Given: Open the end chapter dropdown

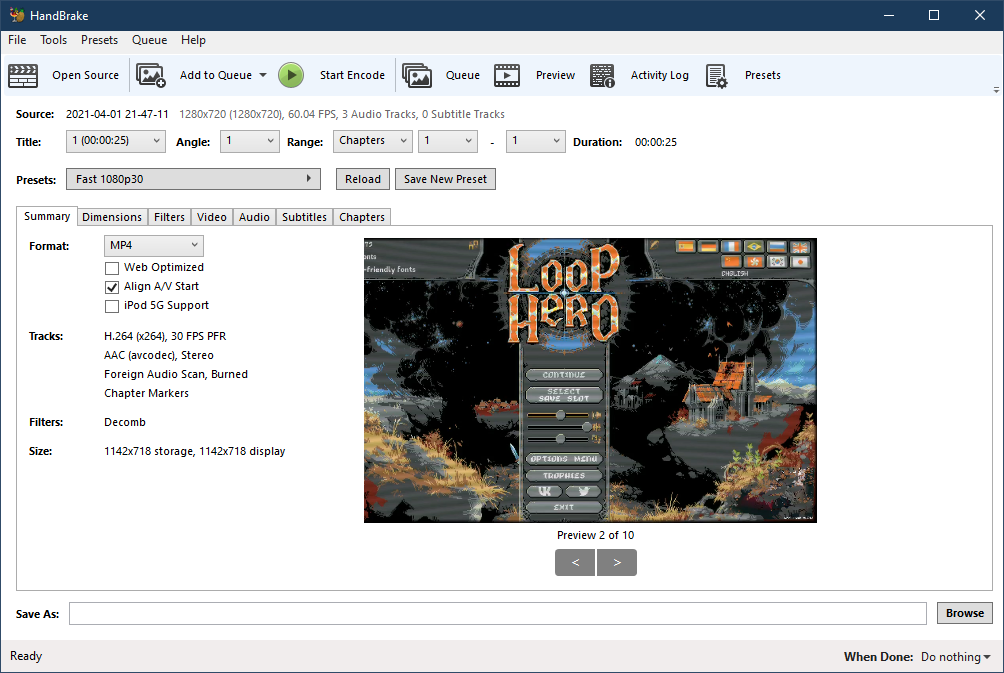Looking at the screenshot, I should 536,141.
